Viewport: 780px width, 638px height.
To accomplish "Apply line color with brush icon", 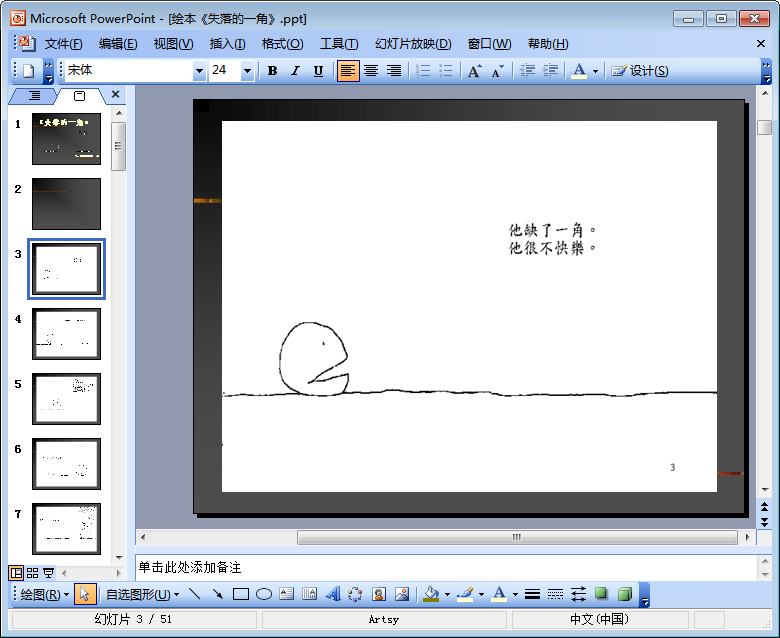I will pos(465,594).
